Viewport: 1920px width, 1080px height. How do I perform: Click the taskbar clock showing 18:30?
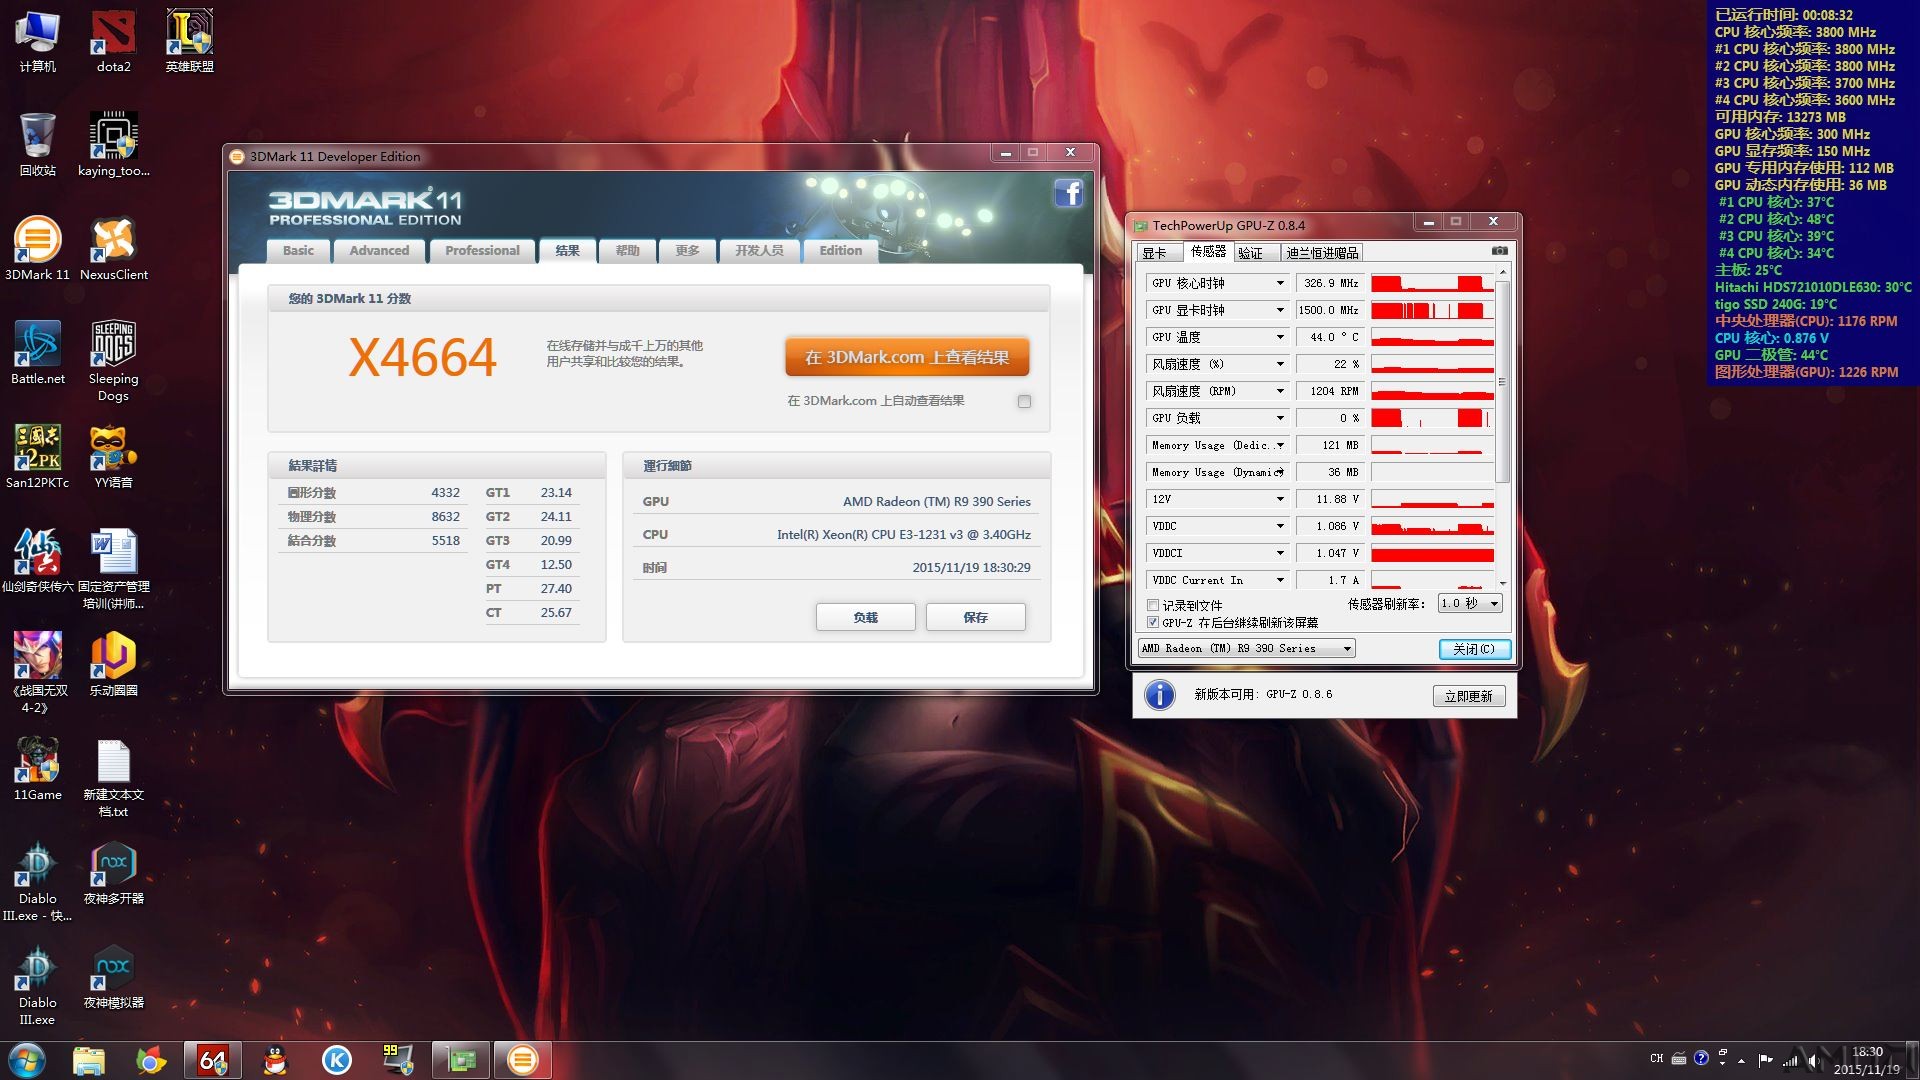pyautogui.click(x=1866, y=1060)
